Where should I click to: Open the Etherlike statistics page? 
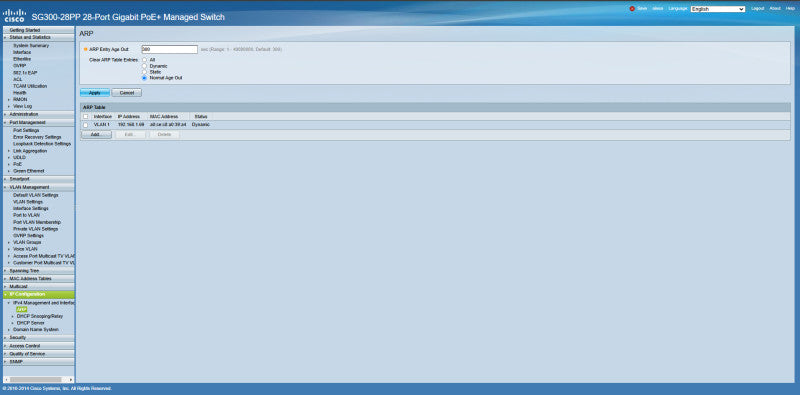click(x=22, y=59)
